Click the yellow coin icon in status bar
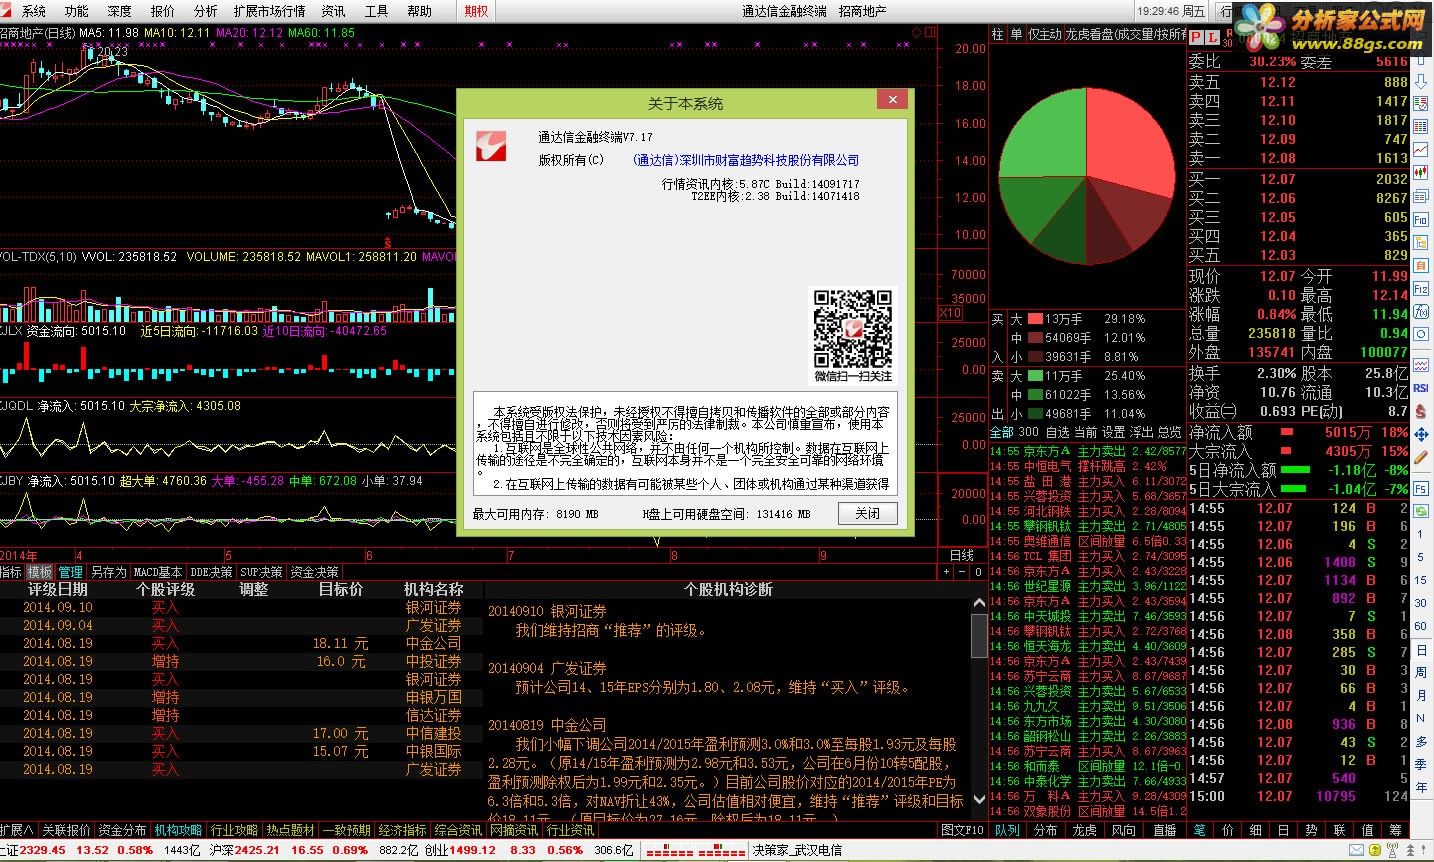 [1375, 850]
